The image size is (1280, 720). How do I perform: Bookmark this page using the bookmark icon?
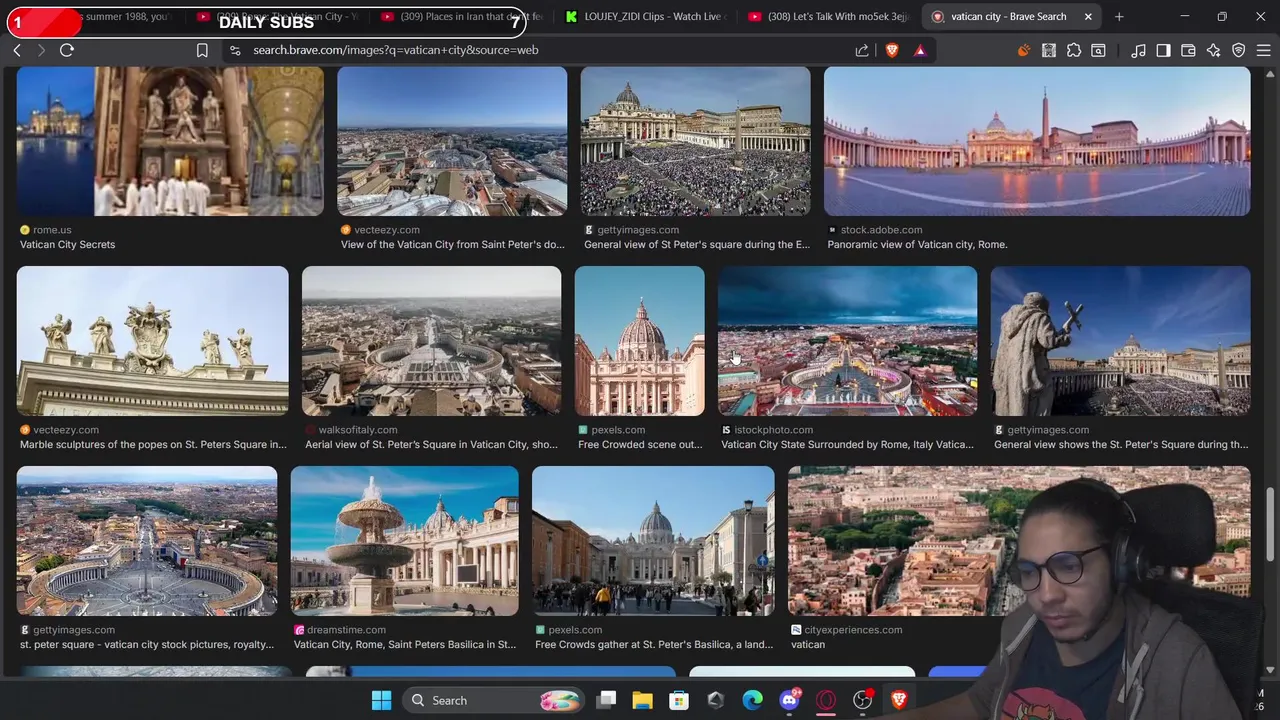[202, 50]
